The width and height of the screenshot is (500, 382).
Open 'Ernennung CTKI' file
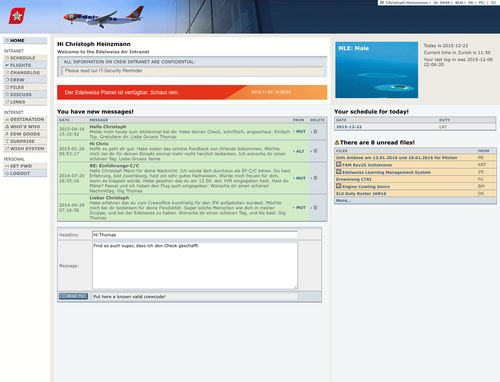(353, 179)
